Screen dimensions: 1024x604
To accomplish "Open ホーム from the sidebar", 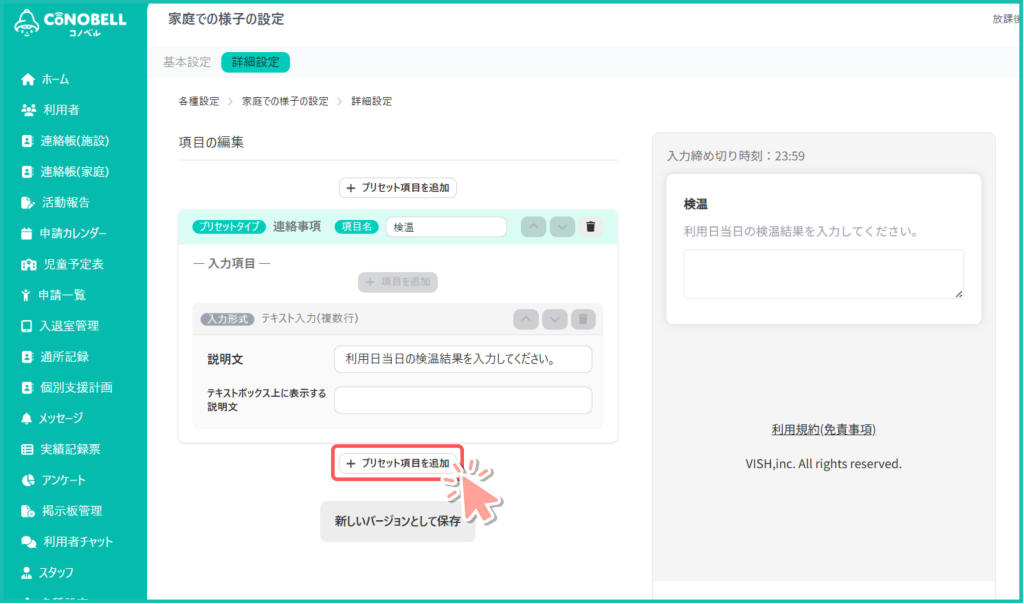I will pos(55,79).
